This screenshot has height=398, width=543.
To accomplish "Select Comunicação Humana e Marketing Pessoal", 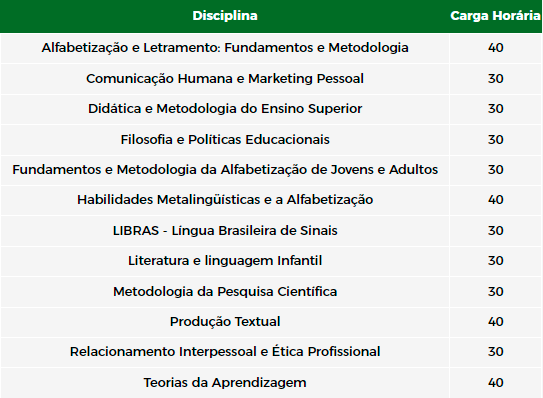I will tap(225, 79).
